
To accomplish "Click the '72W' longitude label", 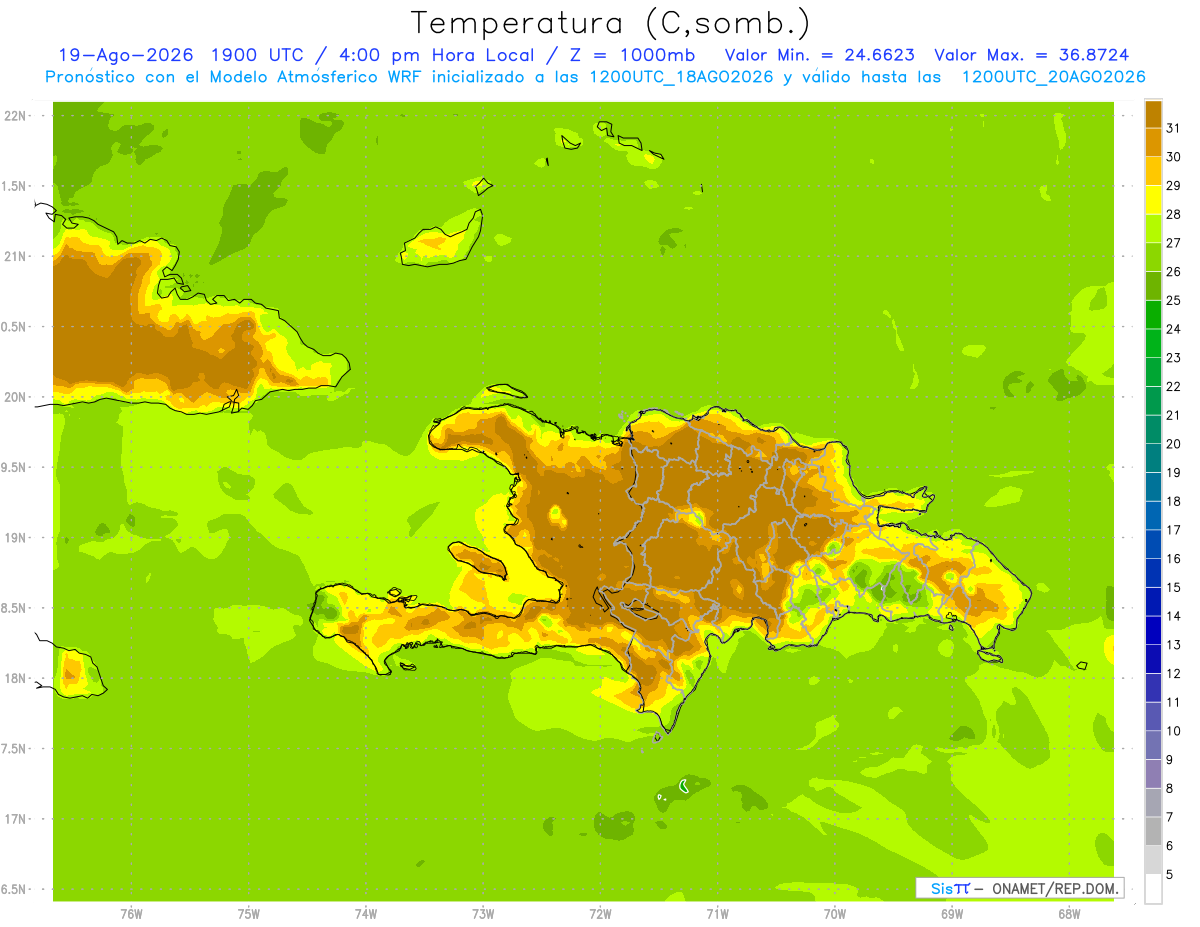I will click(600, 913).
